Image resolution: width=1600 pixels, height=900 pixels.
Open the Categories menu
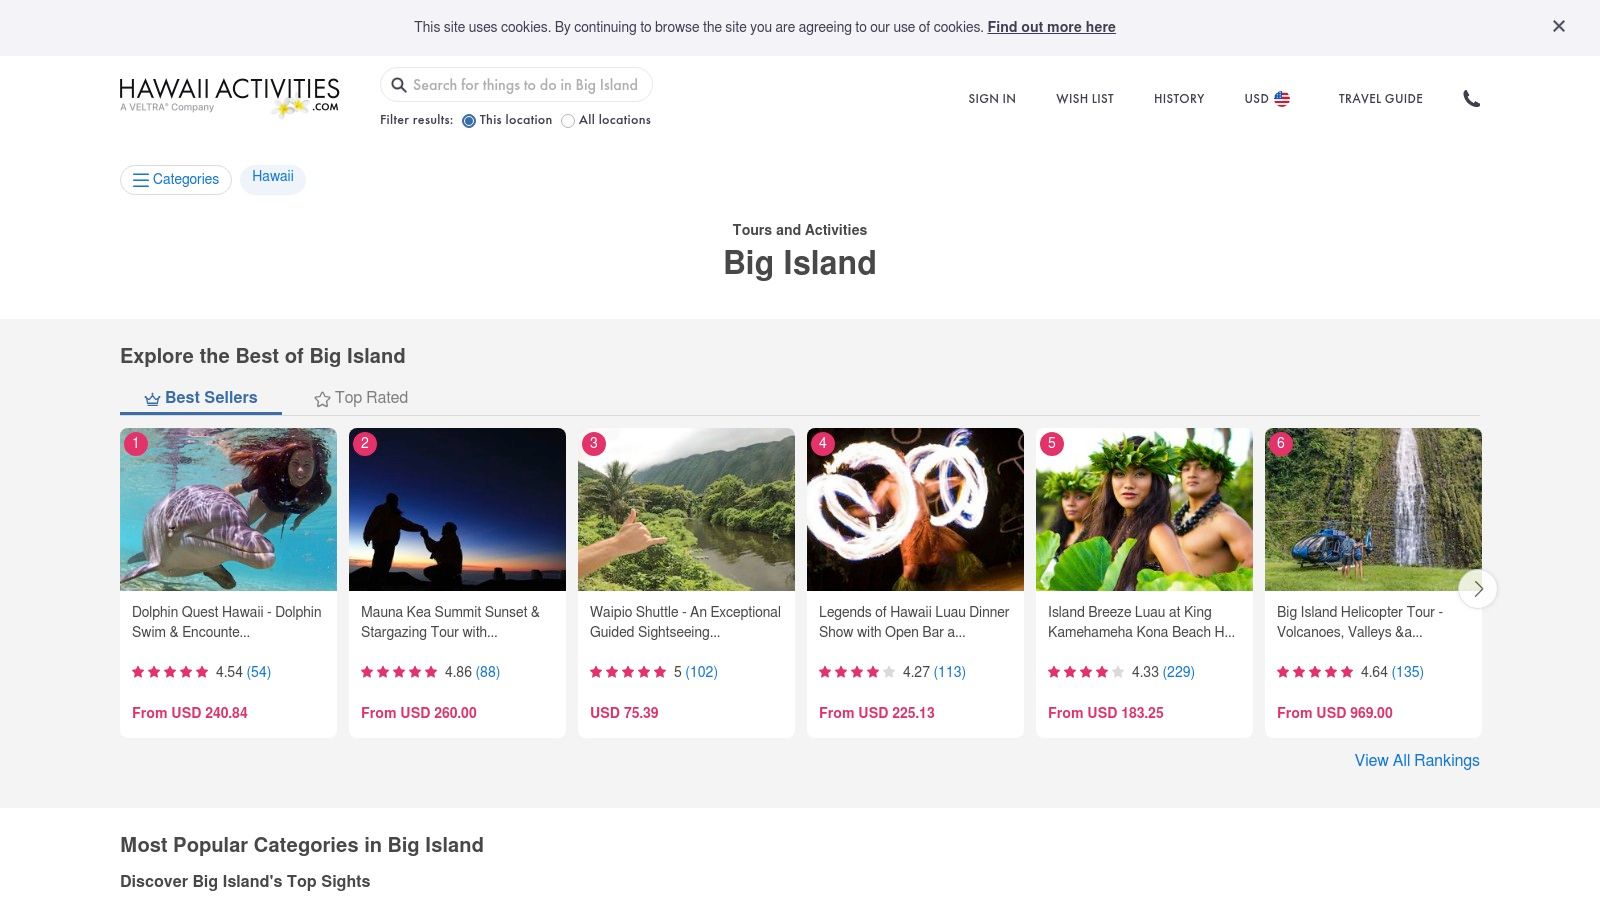(x=176, y=180)
